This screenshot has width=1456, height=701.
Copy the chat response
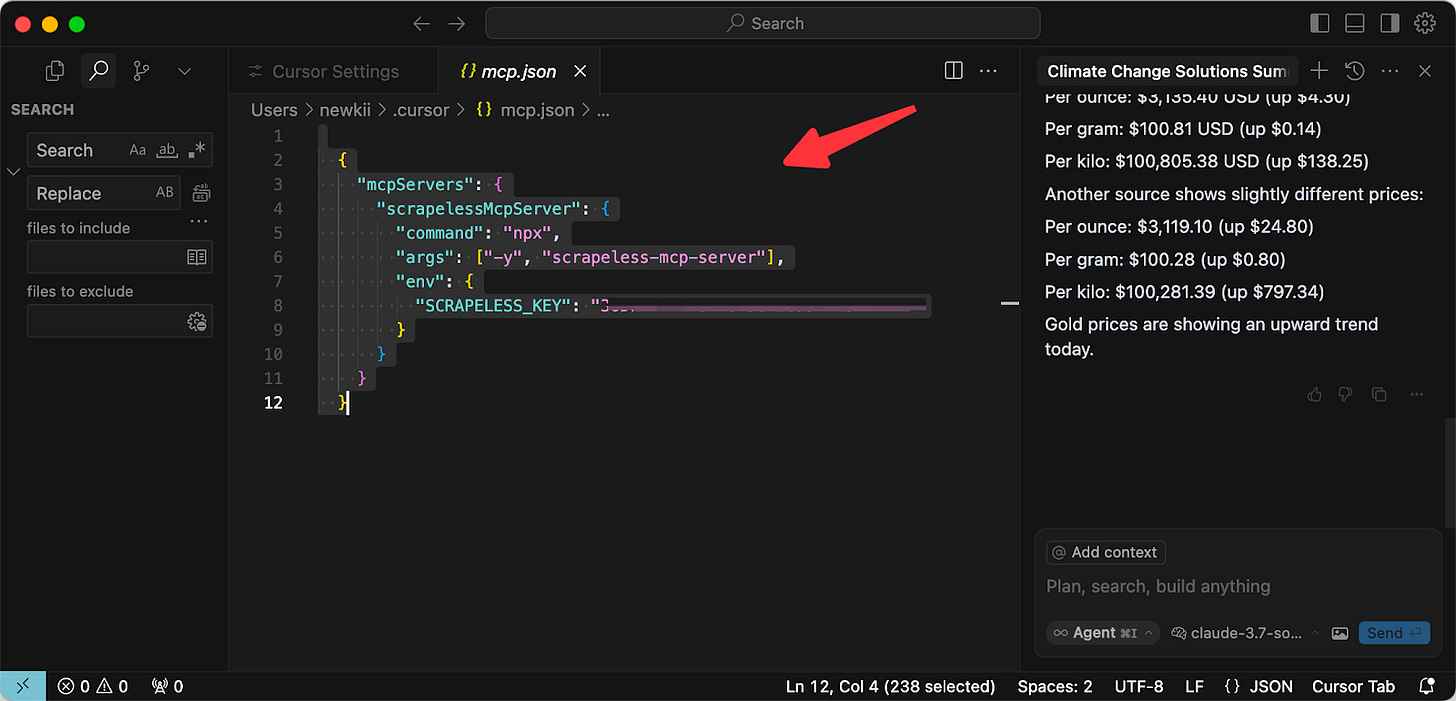[1379, 394]
